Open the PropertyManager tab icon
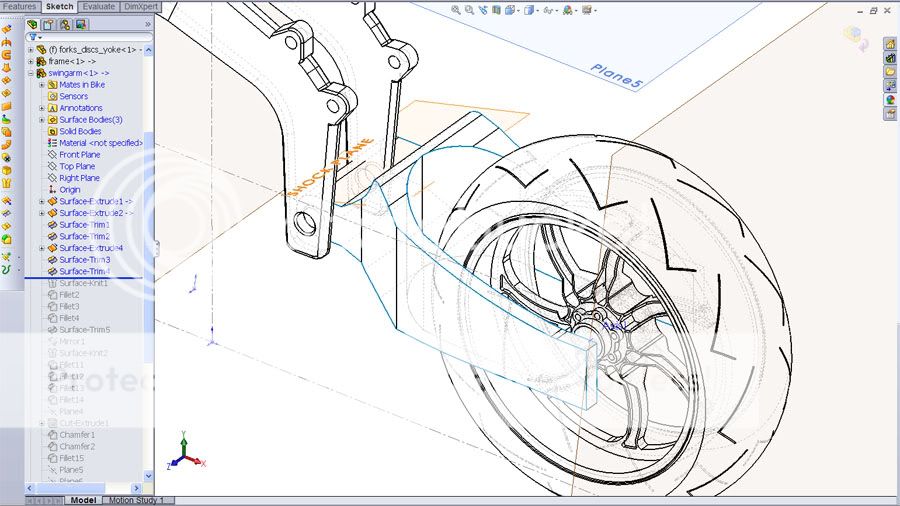This screenshot has width=900, height=506. click(x=48, y=24)
